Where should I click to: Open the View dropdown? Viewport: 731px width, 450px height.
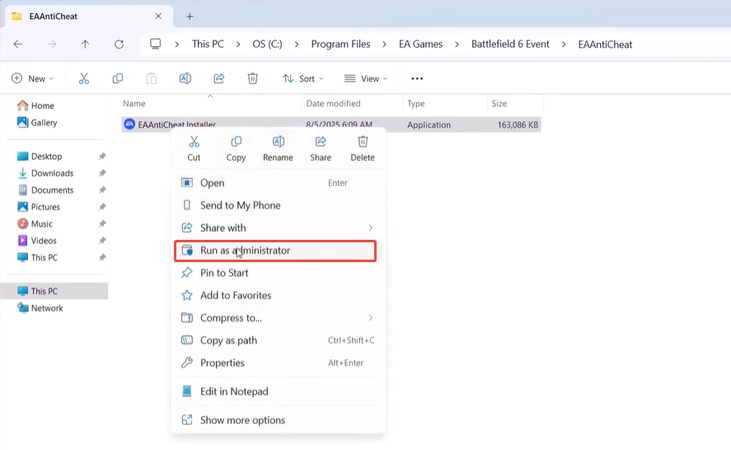pyautogui.click(x=366, y=78)
